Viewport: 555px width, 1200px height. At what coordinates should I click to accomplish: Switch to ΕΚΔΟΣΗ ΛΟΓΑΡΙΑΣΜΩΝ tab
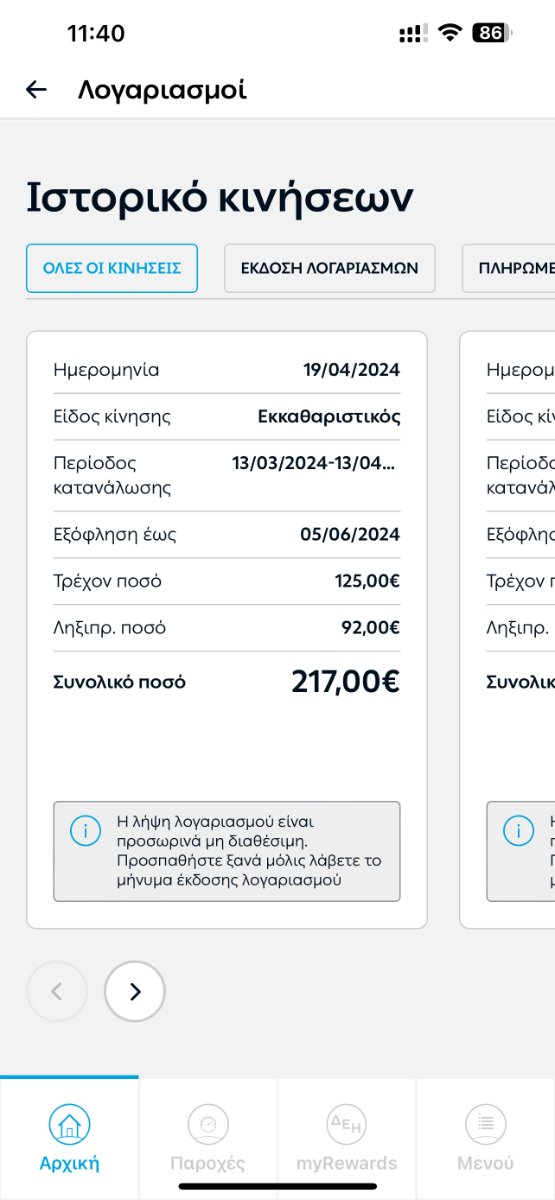(x=330, y=268)
